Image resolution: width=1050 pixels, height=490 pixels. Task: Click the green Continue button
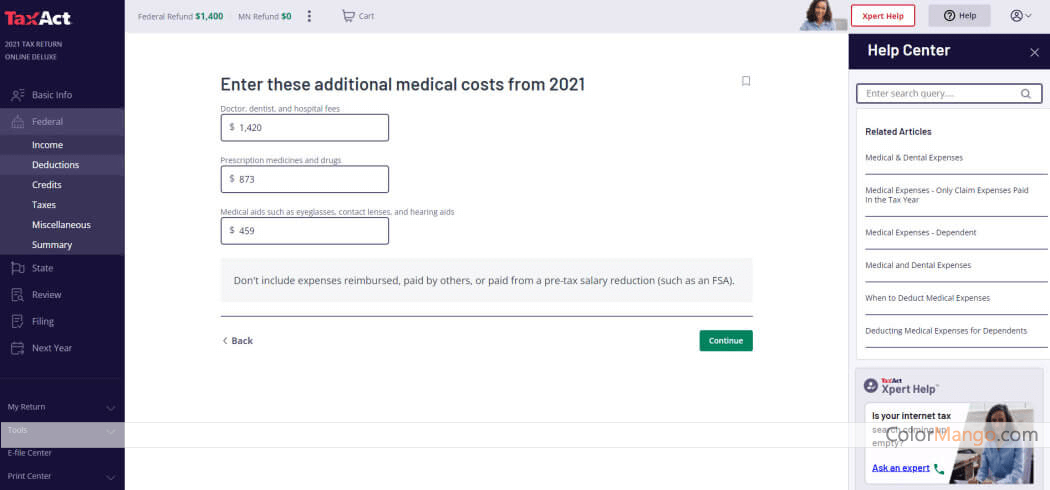click(x=726, y=341)
